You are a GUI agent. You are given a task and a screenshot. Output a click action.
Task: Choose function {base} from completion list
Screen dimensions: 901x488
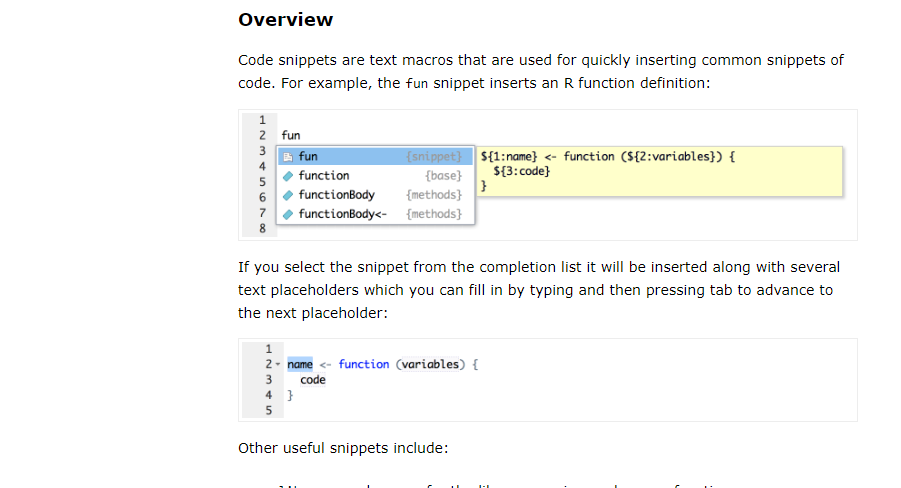375,176
